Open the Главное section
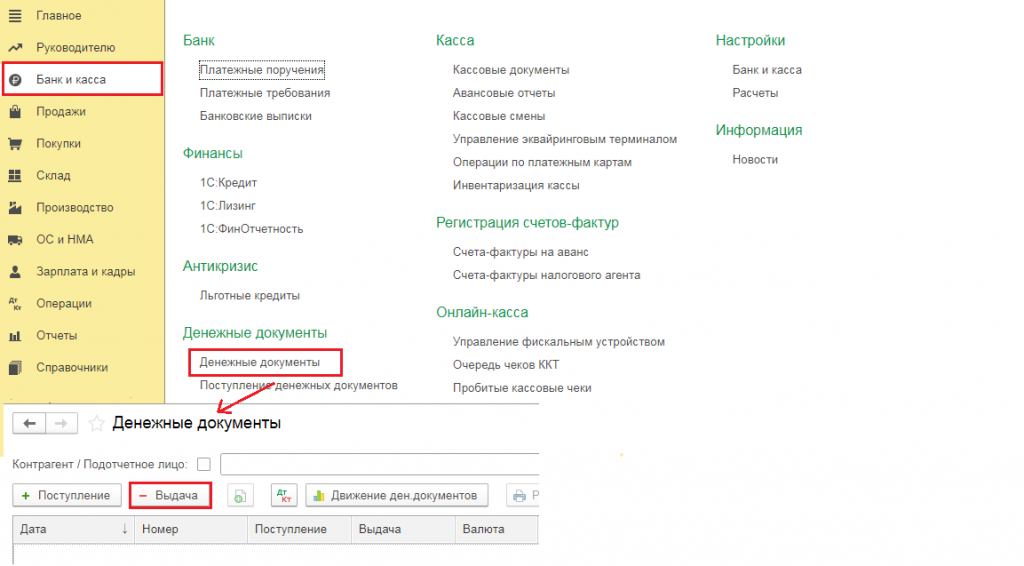The height and width of the screenshot is (566, 1024). [x=59, y=16]
